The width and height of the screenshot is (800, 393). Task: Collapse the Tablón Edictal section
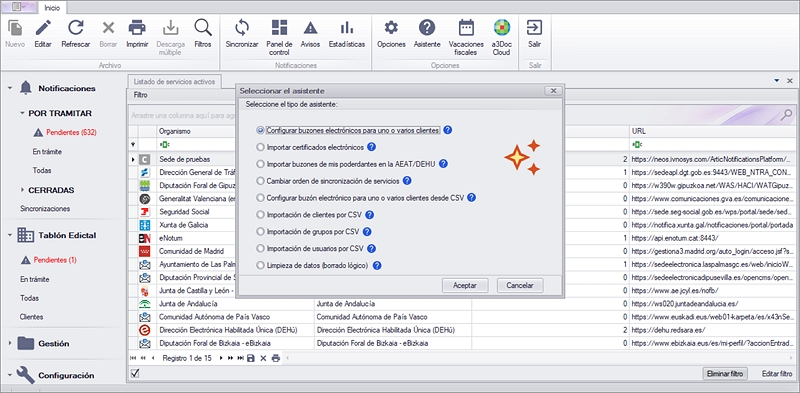point(10,235)
